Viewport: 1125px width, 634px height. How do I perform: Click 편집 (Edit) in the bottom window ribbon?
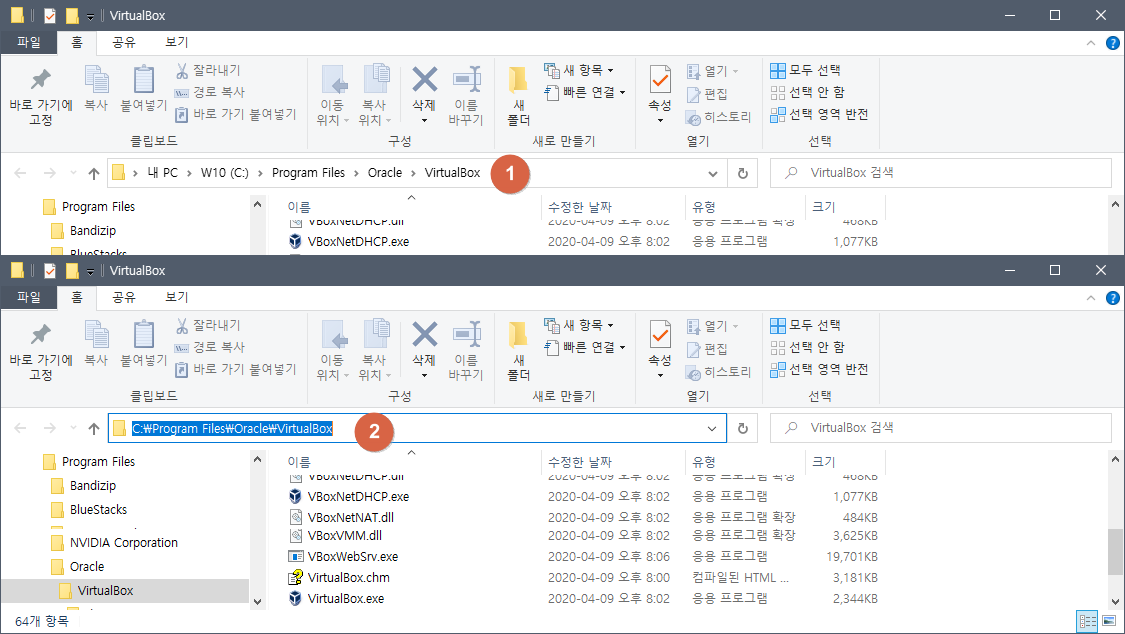pos(707,349)
